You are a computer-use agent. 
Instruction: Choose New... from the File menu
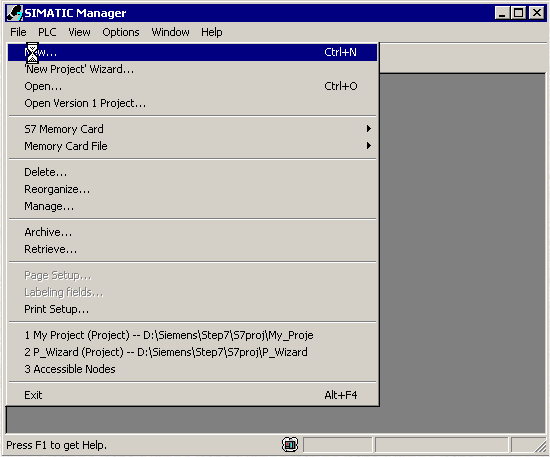click(x=192, y=52)
